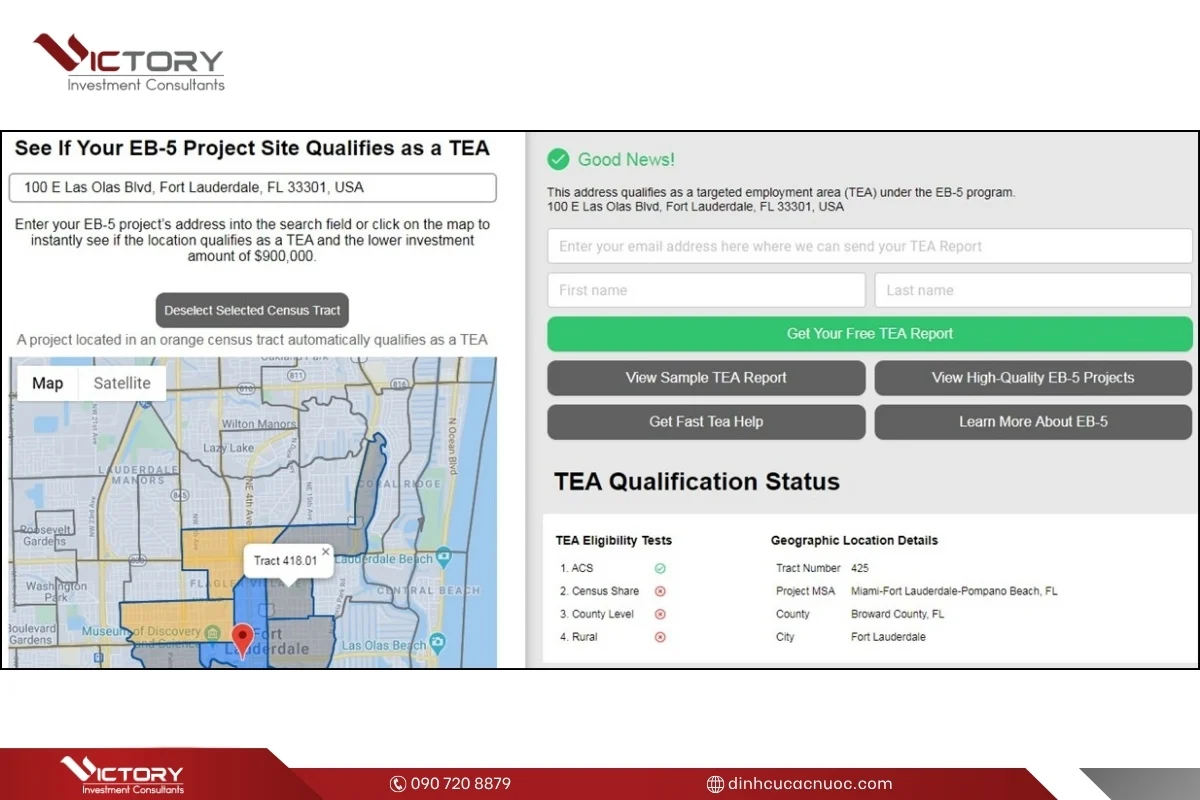Click the Museum of Discovery marker icon
Screen dimensions: 1200x800
212,634
